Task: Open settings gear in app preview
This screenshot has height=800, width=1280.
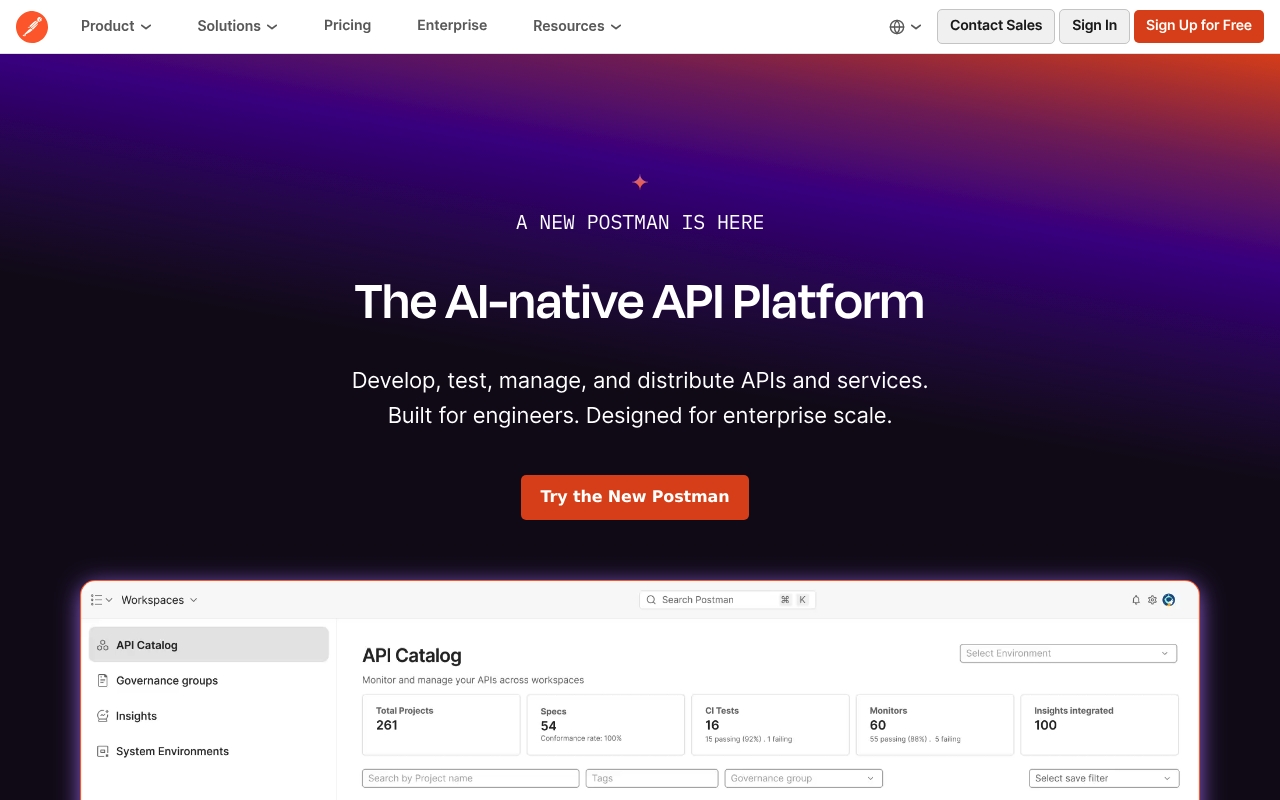Action: point(1152,600)
